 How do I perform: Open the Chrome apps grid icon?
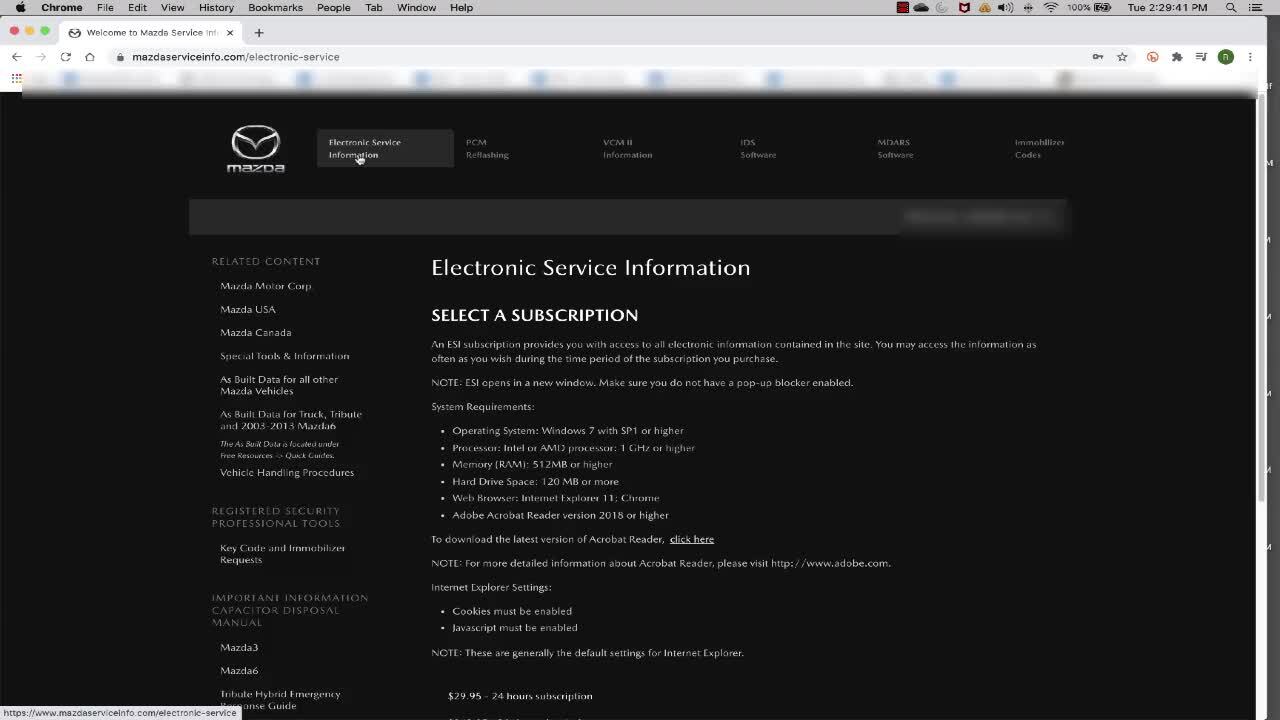point(16,78)
